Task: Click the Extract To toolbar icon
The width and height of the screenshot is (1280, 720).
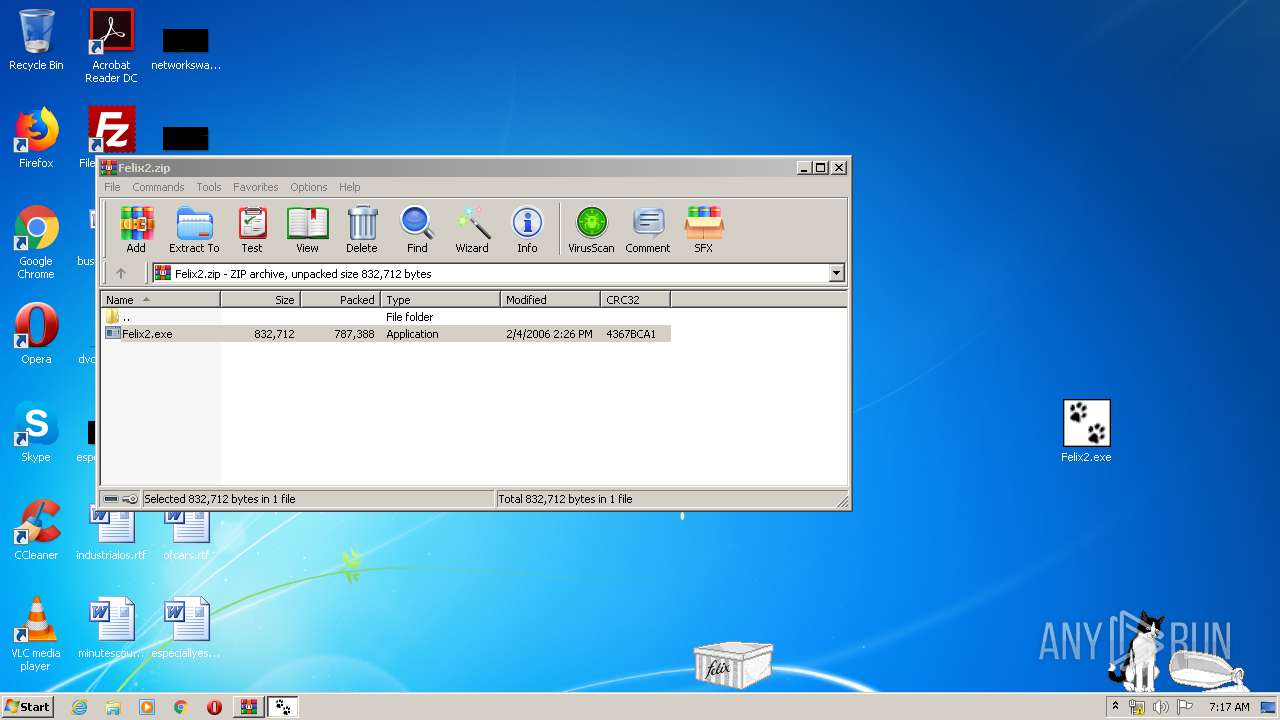Action: point(194,230)
